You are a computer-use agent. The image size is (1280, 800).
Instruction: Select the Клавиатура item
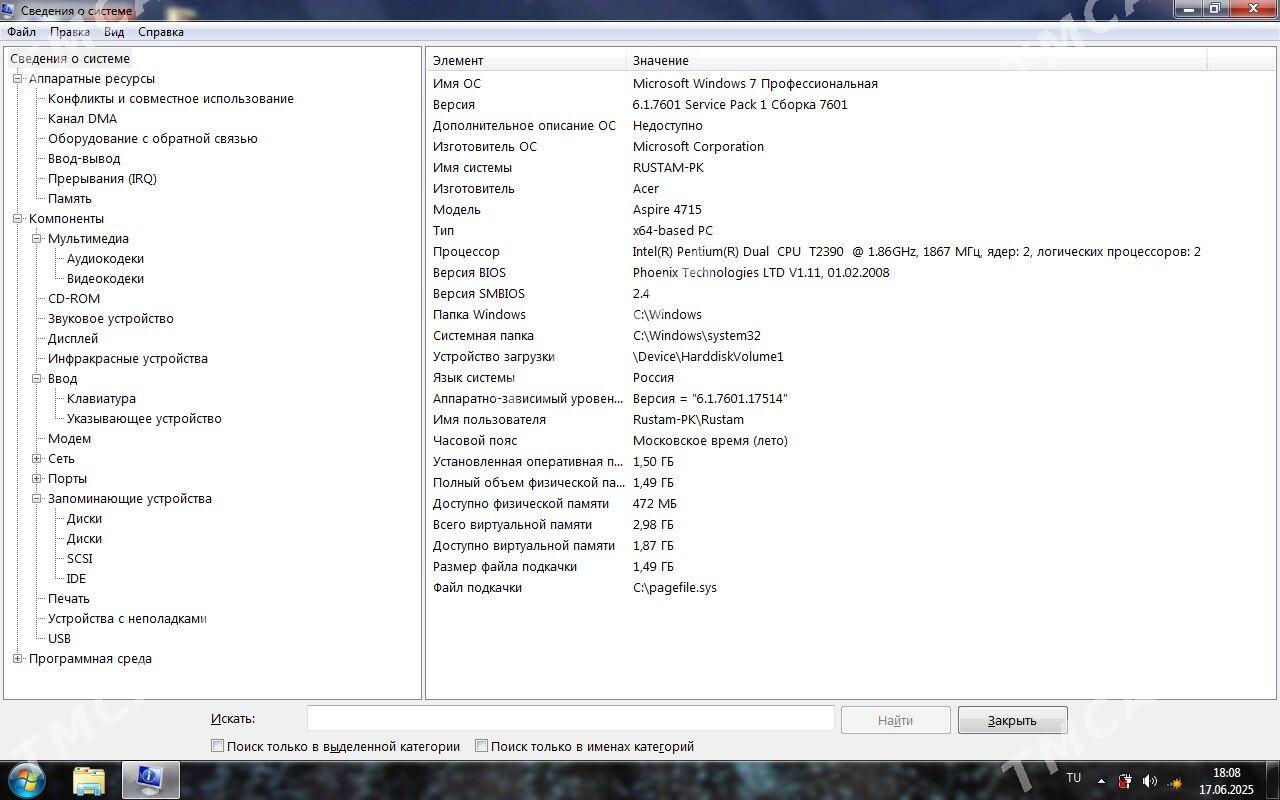point(101,399)
